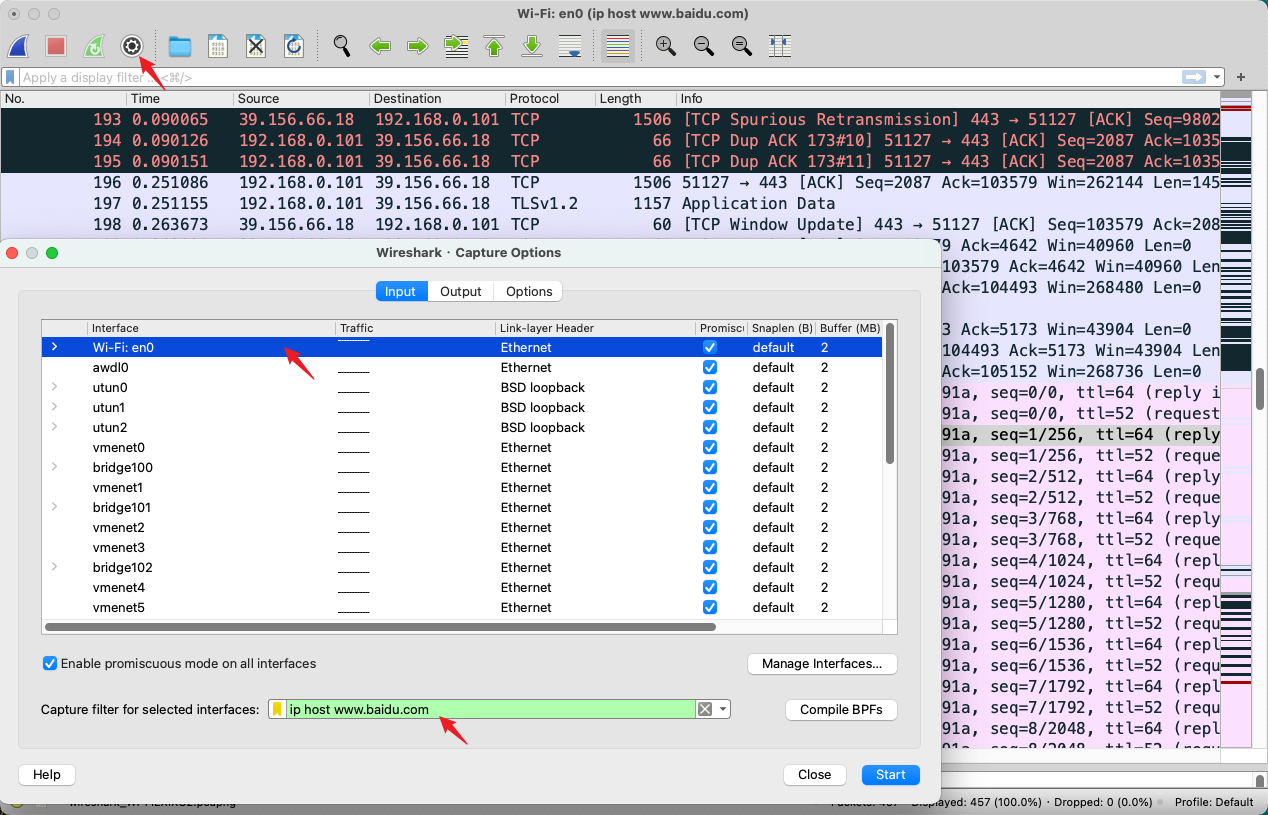
Task: Expand the utun1 interface row
Action: click(54, 407)
